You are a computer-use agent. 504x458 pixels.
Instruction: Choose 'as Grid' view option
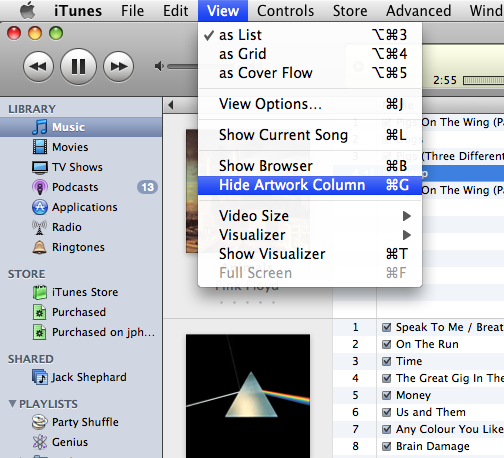click(x=310, y=54)
